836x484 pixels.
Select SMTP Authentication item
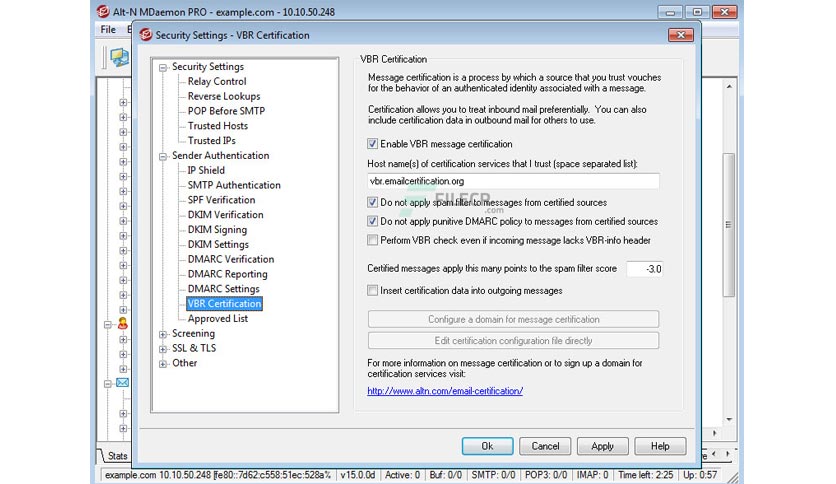[234, 185]
